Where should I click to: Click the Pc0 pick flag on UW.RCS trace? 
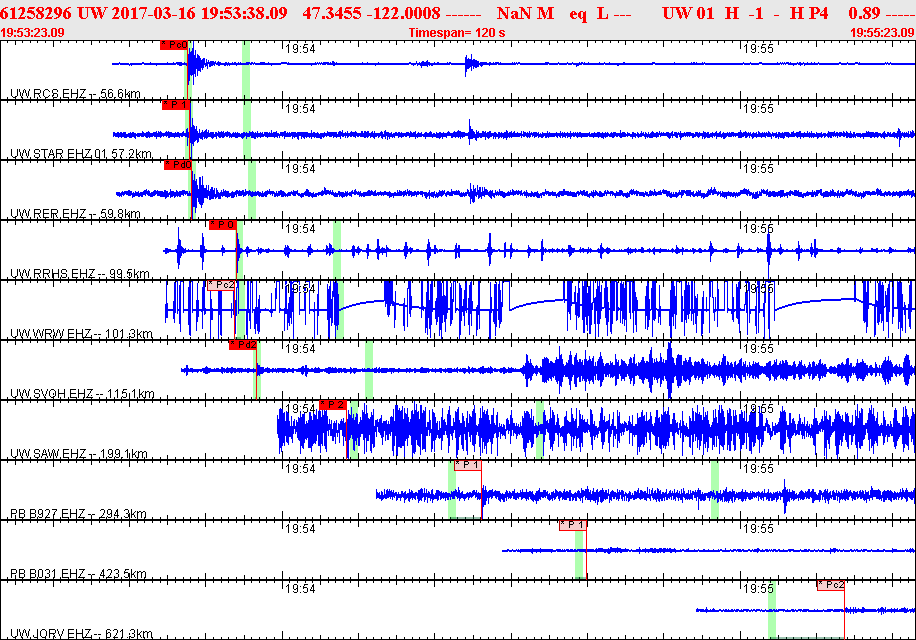173,45
